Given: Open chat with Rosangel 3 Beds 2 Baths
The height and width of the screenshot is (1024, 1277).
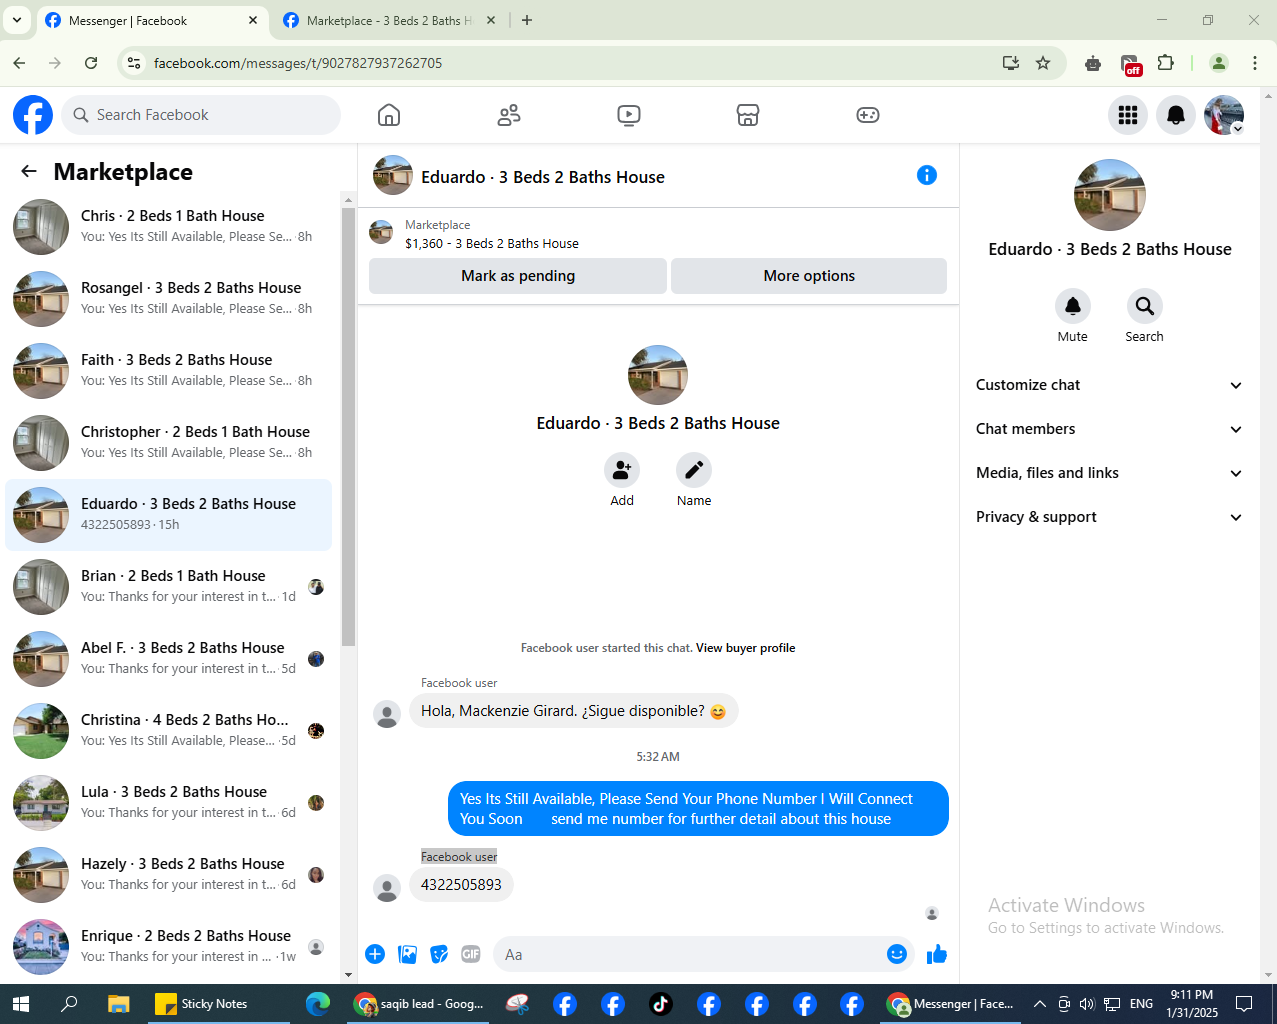Looking at the screenshot, I should pos(168,299).
